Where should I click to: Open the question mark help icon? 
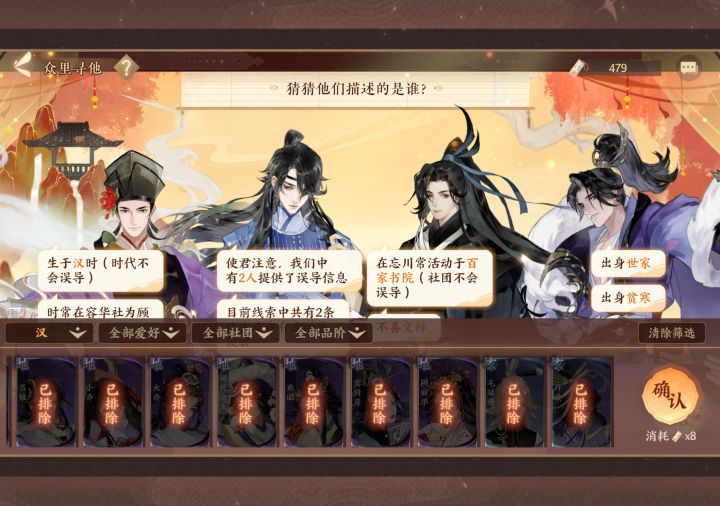tap(126, 67)
